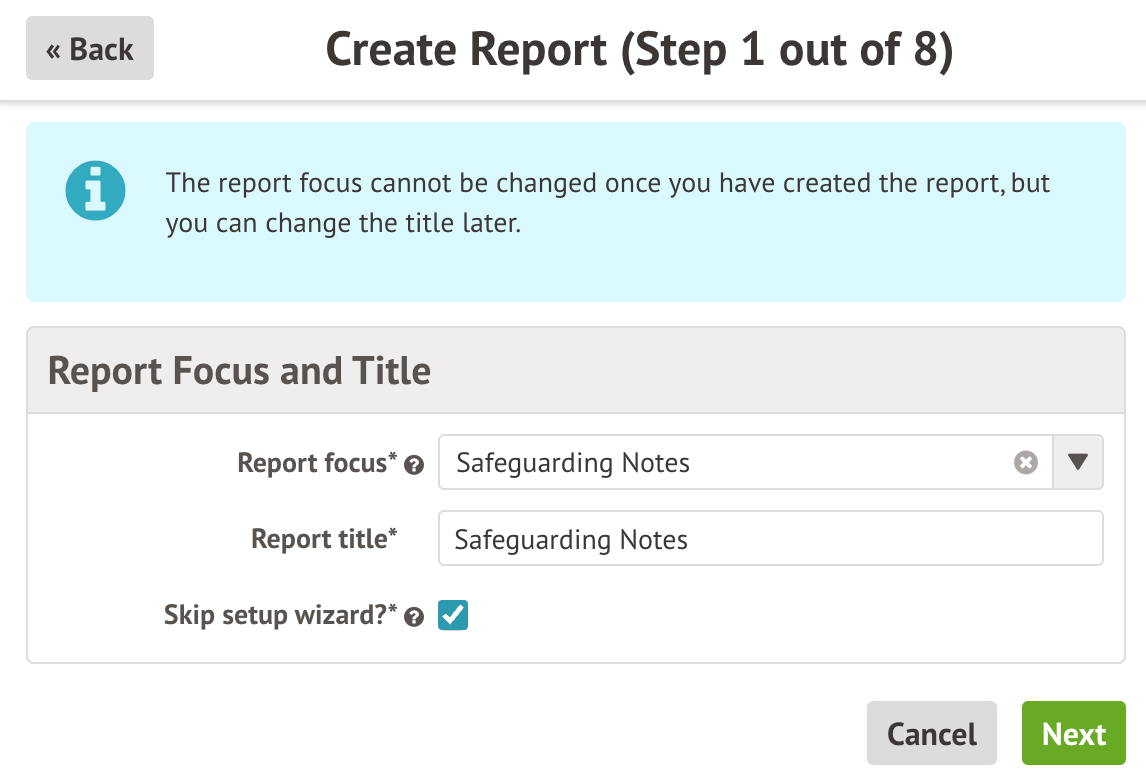1146x774 pixels.
Task: Click the blue info circle icon
Action: [x=95, y=190]
